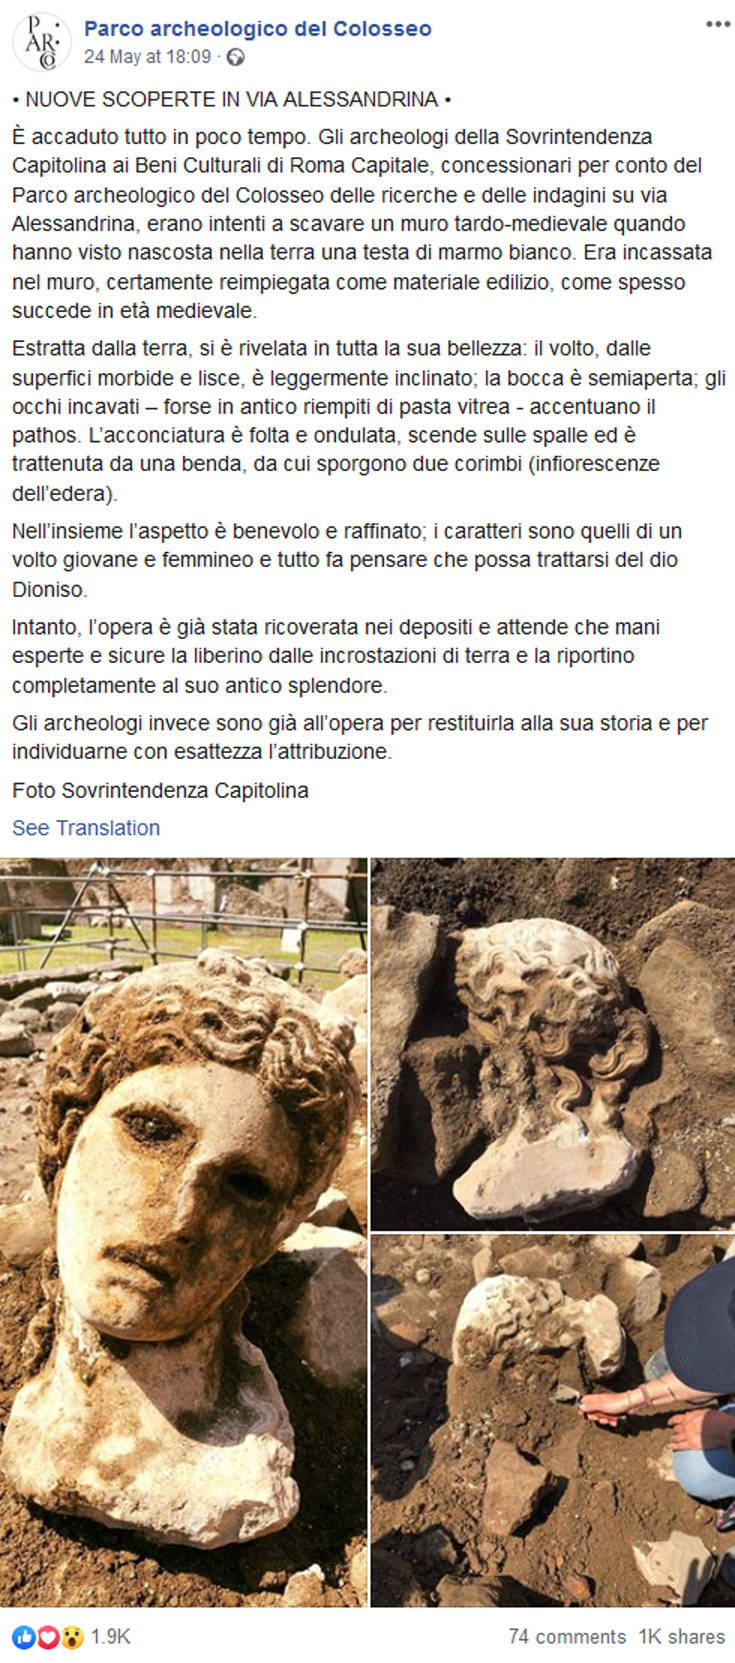Click the paragraph starting with Estratta dalla terra
735x1663 pixels.
pyautogui.click(x=368, y=421)
